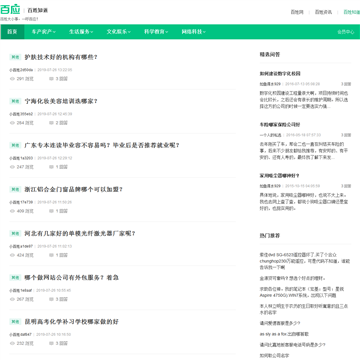Click the '2 回复' count under 宁海化妆 question
Screen dimensions: 360x360
61,123
